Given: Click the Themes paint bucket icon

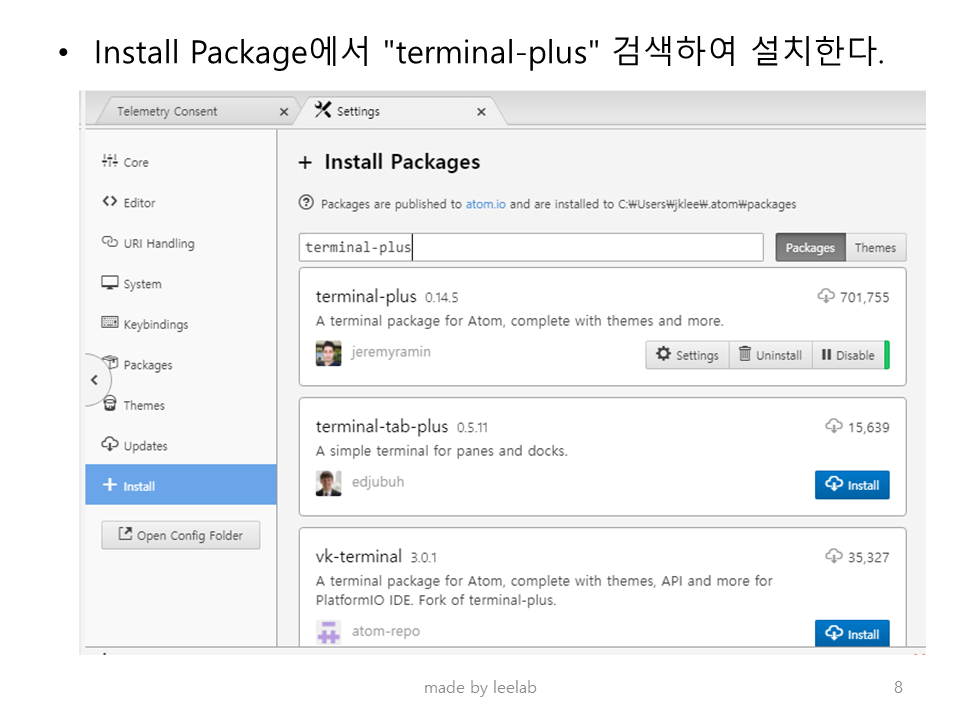Looking at the screenshot, I should (x=110, y=403).
